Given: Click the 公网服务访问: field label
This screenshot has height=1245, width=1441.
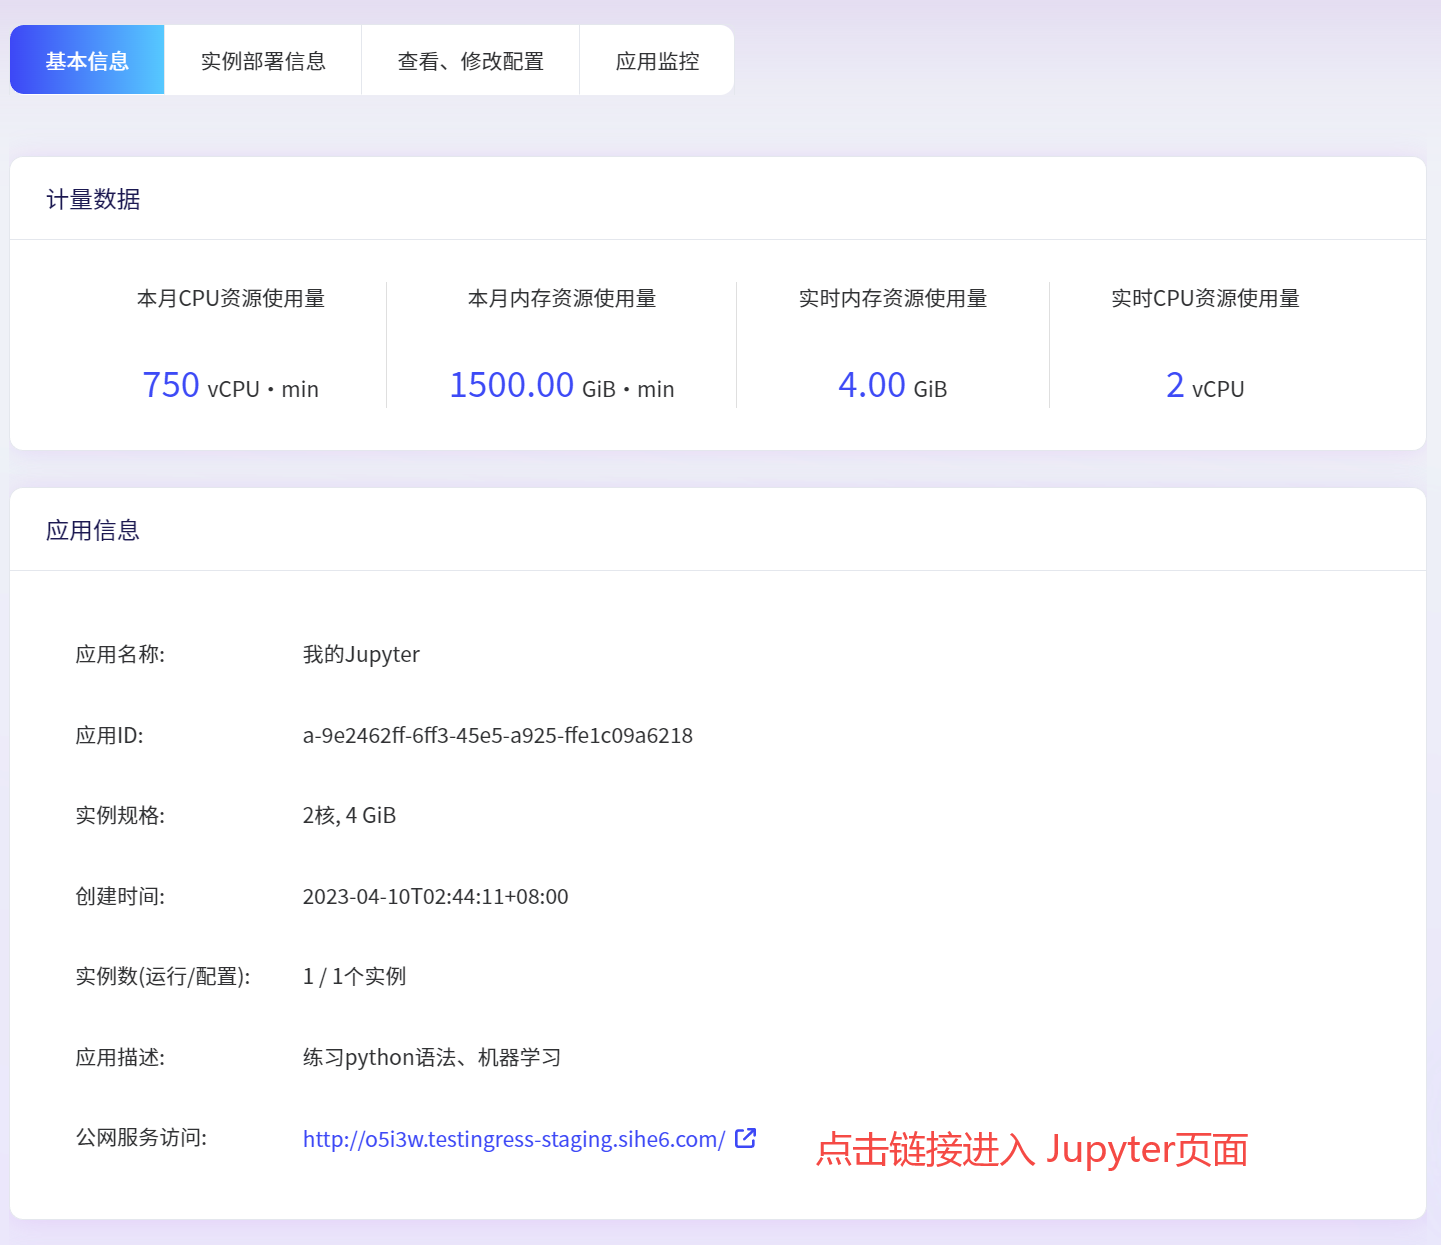Looking at the screenshot, I should (141, 1138).
